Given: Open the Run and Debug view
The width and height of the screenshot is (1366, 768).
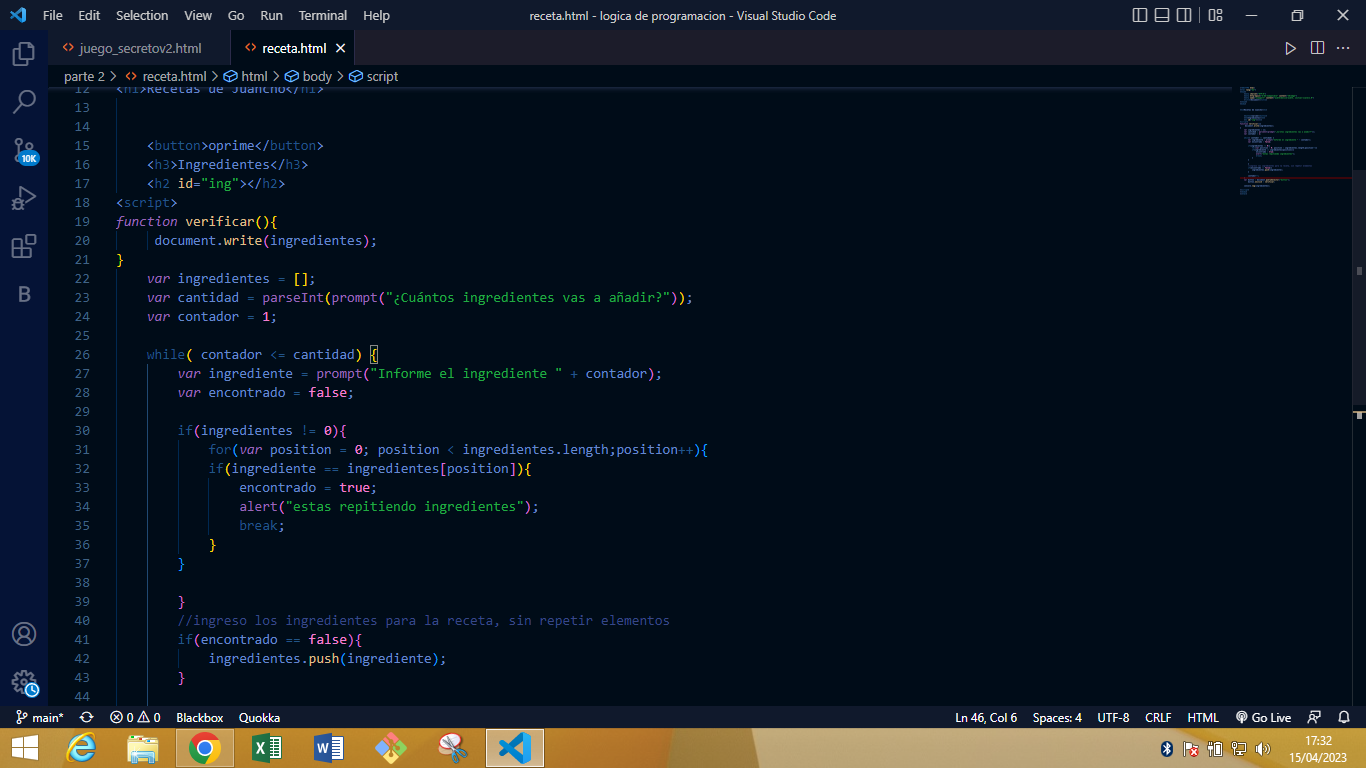Looking at the screenshot, I should click(24, 198).
